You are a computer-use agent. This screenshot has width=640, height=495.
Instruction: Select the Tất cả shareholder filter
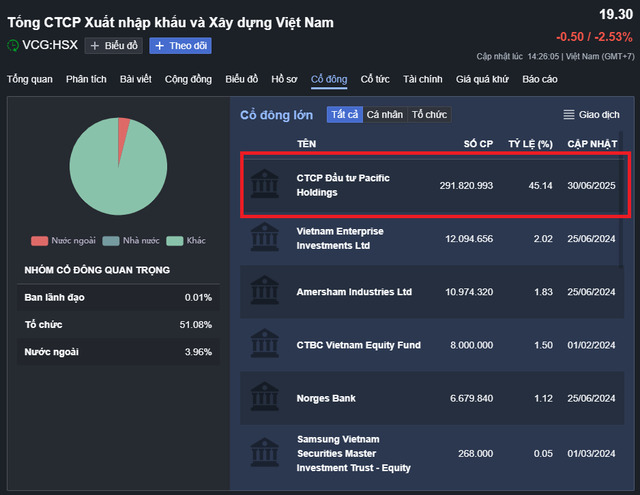pos(344,115)
